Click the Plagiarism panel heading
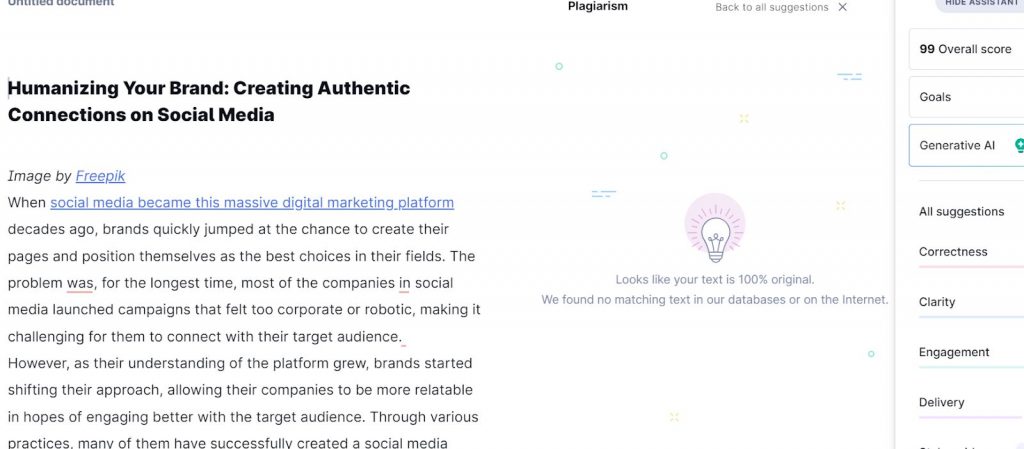Viewport: 1024px width, 449px height. [x=598, y=7]
